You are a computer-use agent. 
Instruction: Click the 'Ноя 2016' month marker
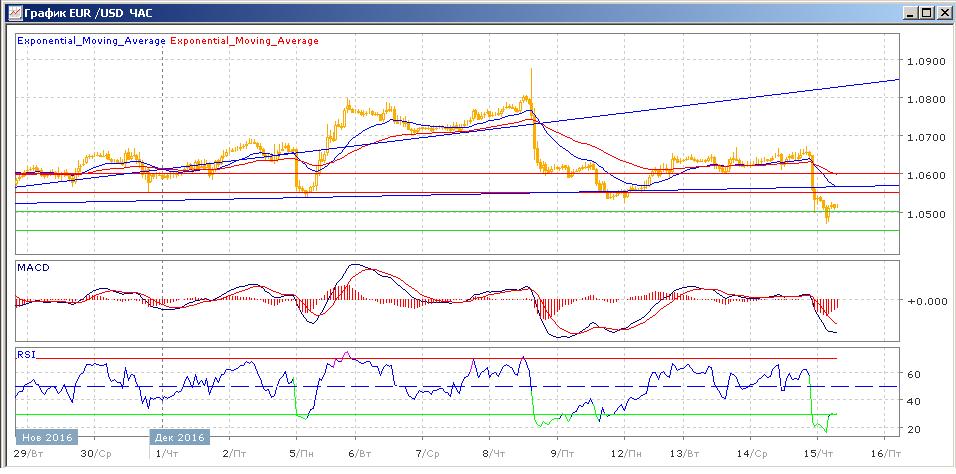tap(47, 437)
